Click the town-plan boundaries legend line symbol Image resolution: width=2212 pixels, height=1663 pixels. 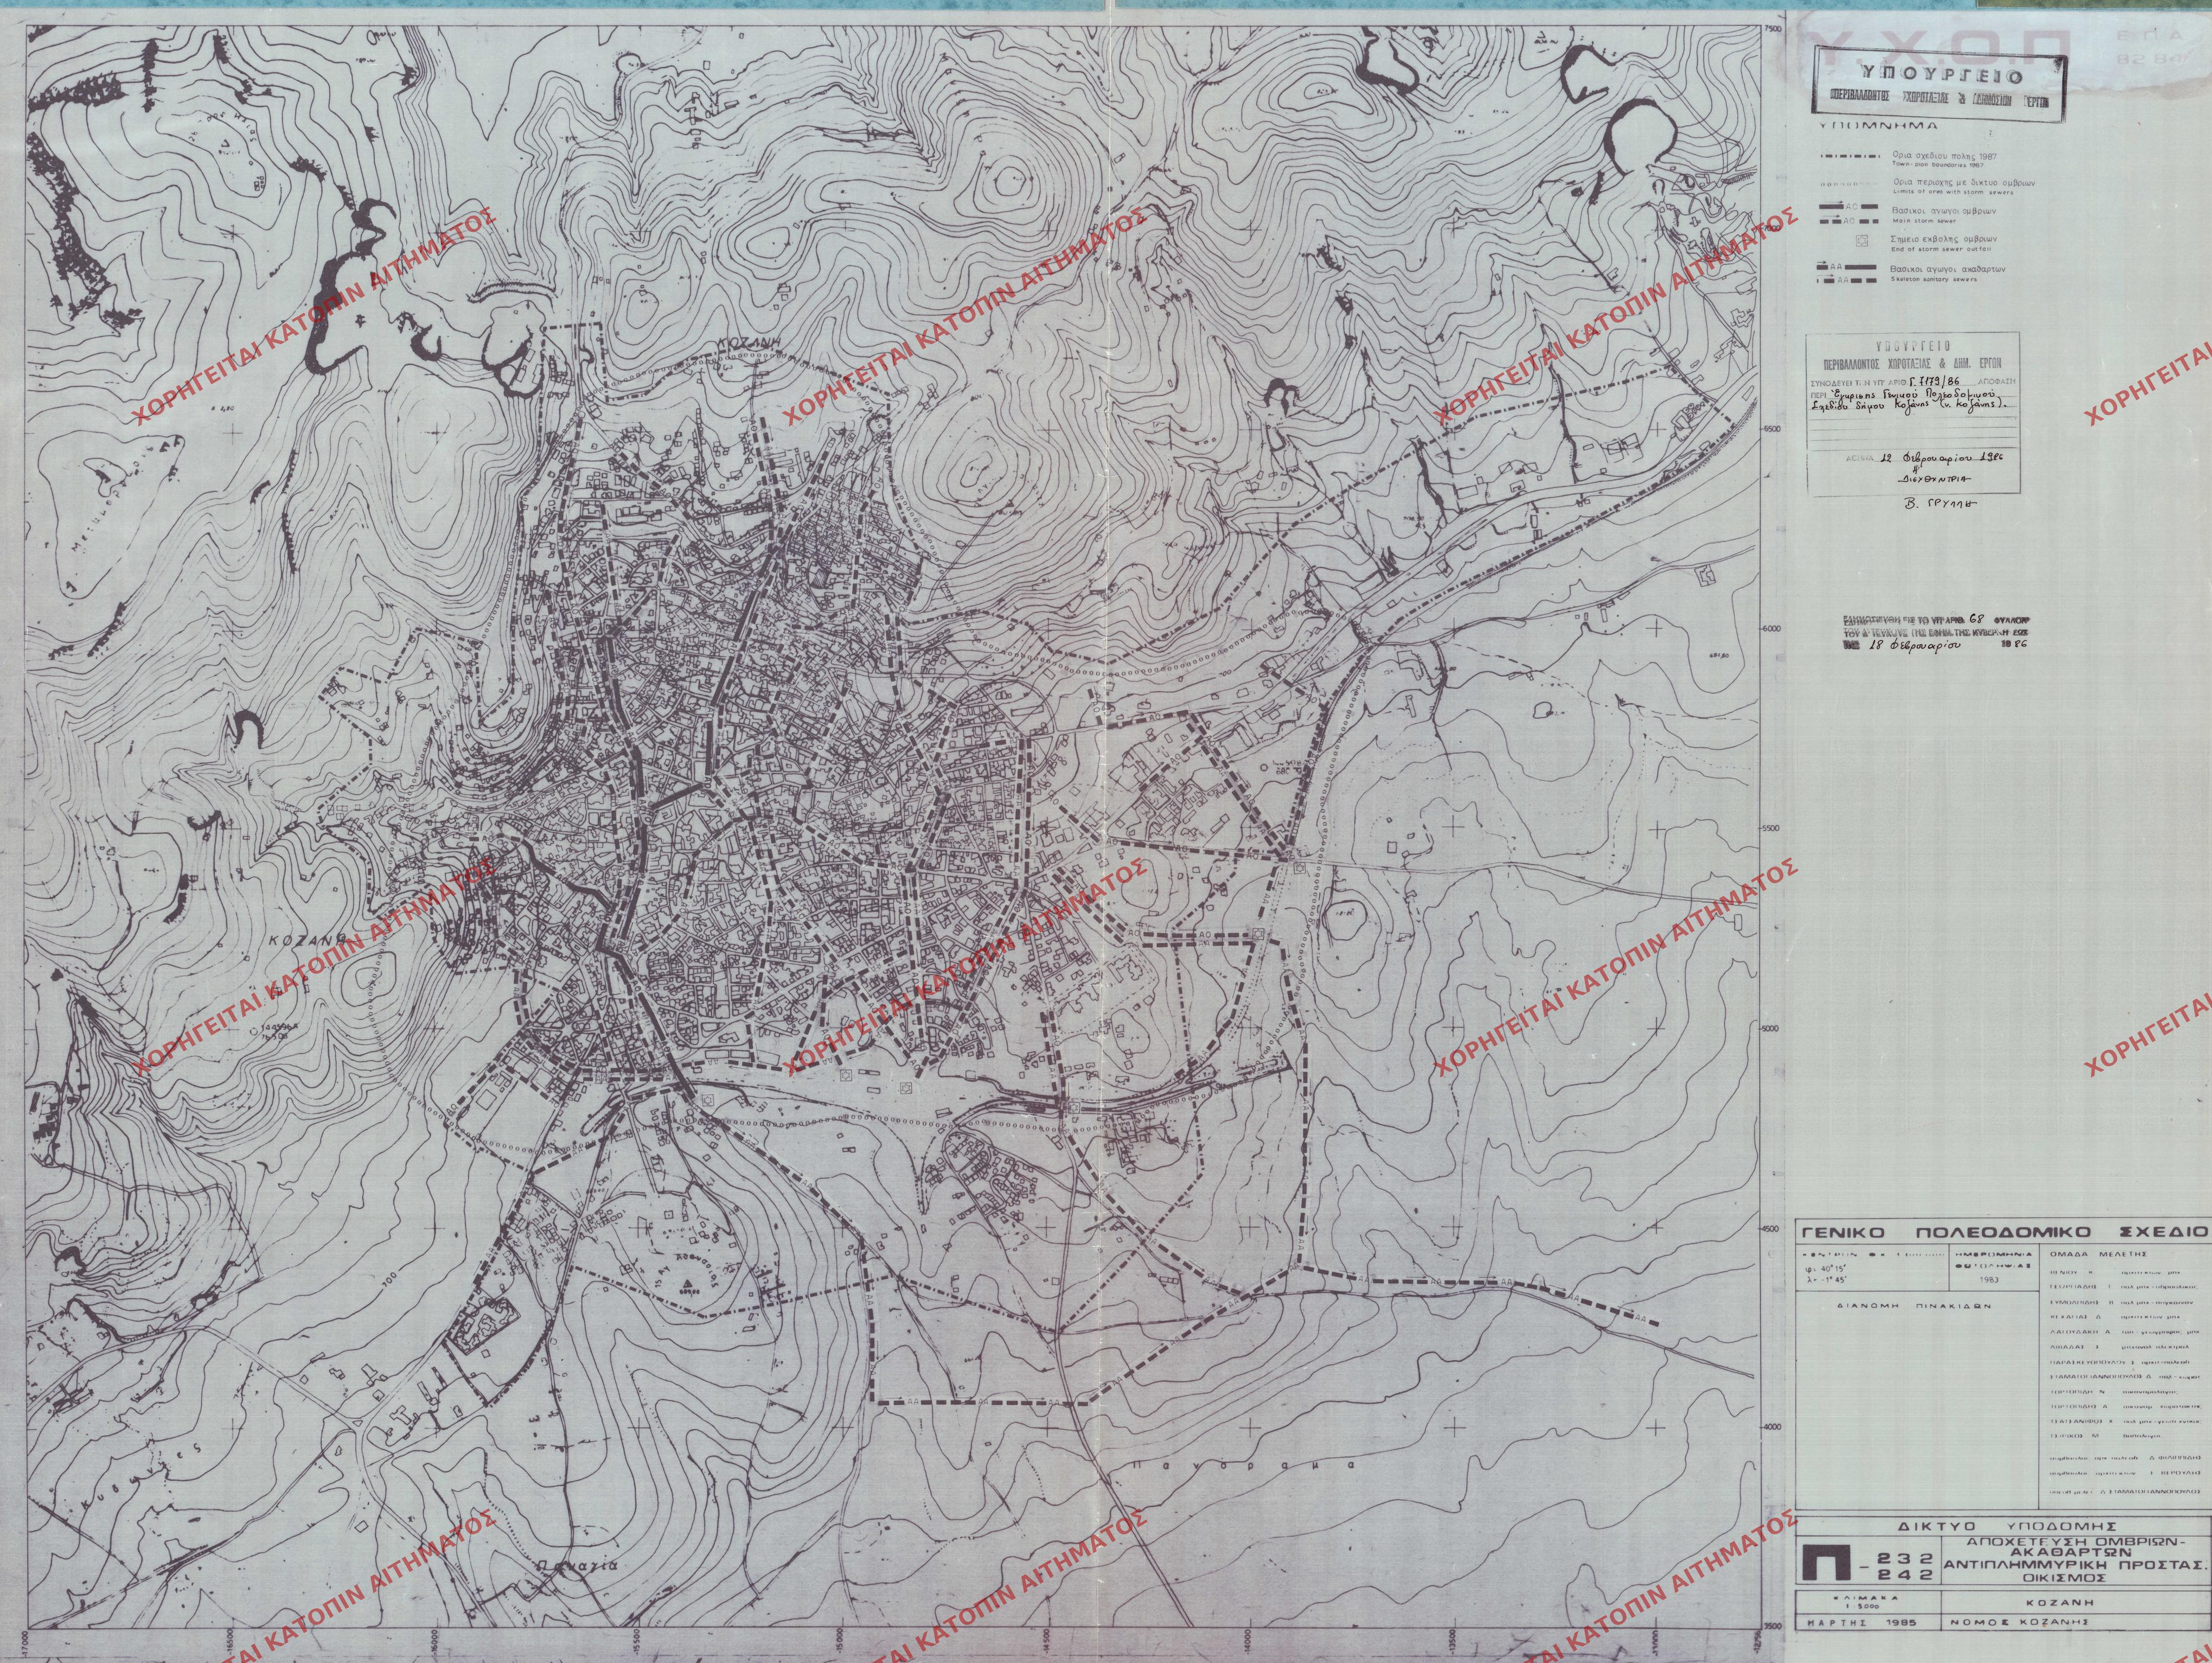point(1851,156)
